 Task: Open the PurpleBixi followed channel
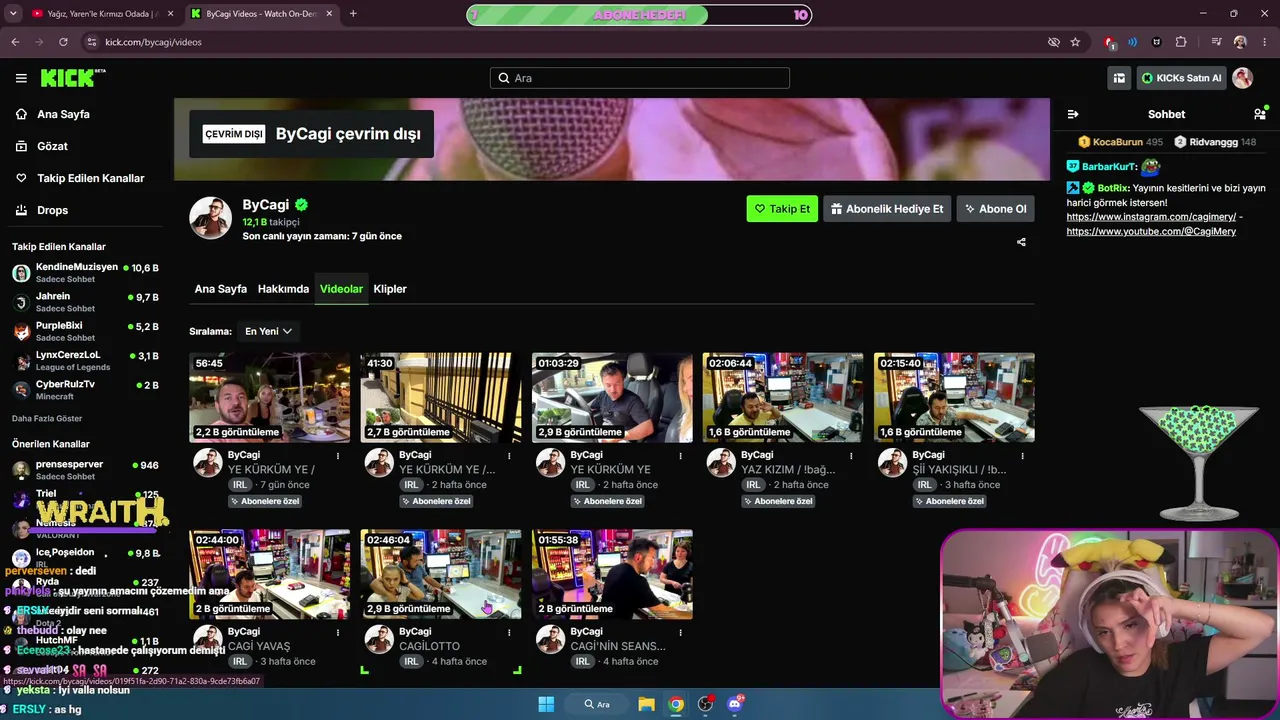pos(85,331)
